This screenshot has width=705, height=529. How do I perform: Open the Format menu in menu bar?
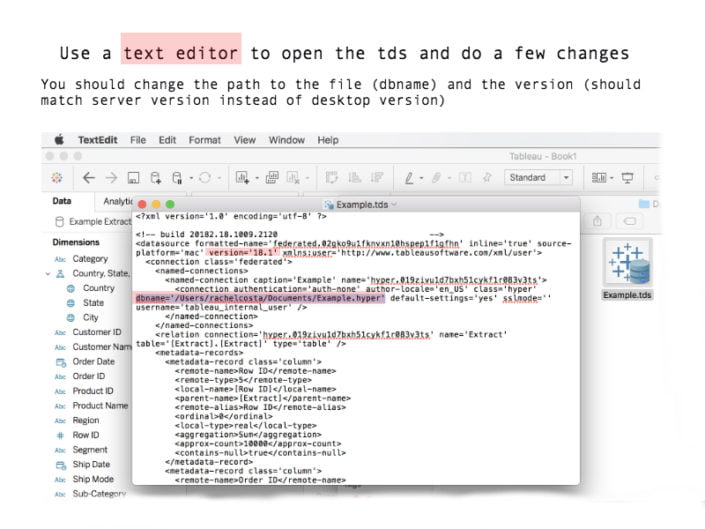pyautogui.click(x=204, y=140)
